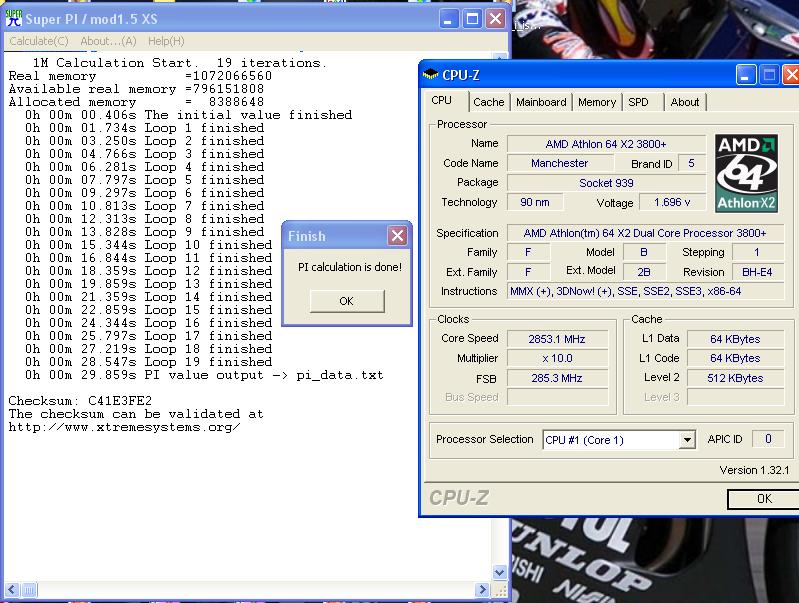Switch to the Memory tab
The image size is (799, 603).
[x=597, y=102]
